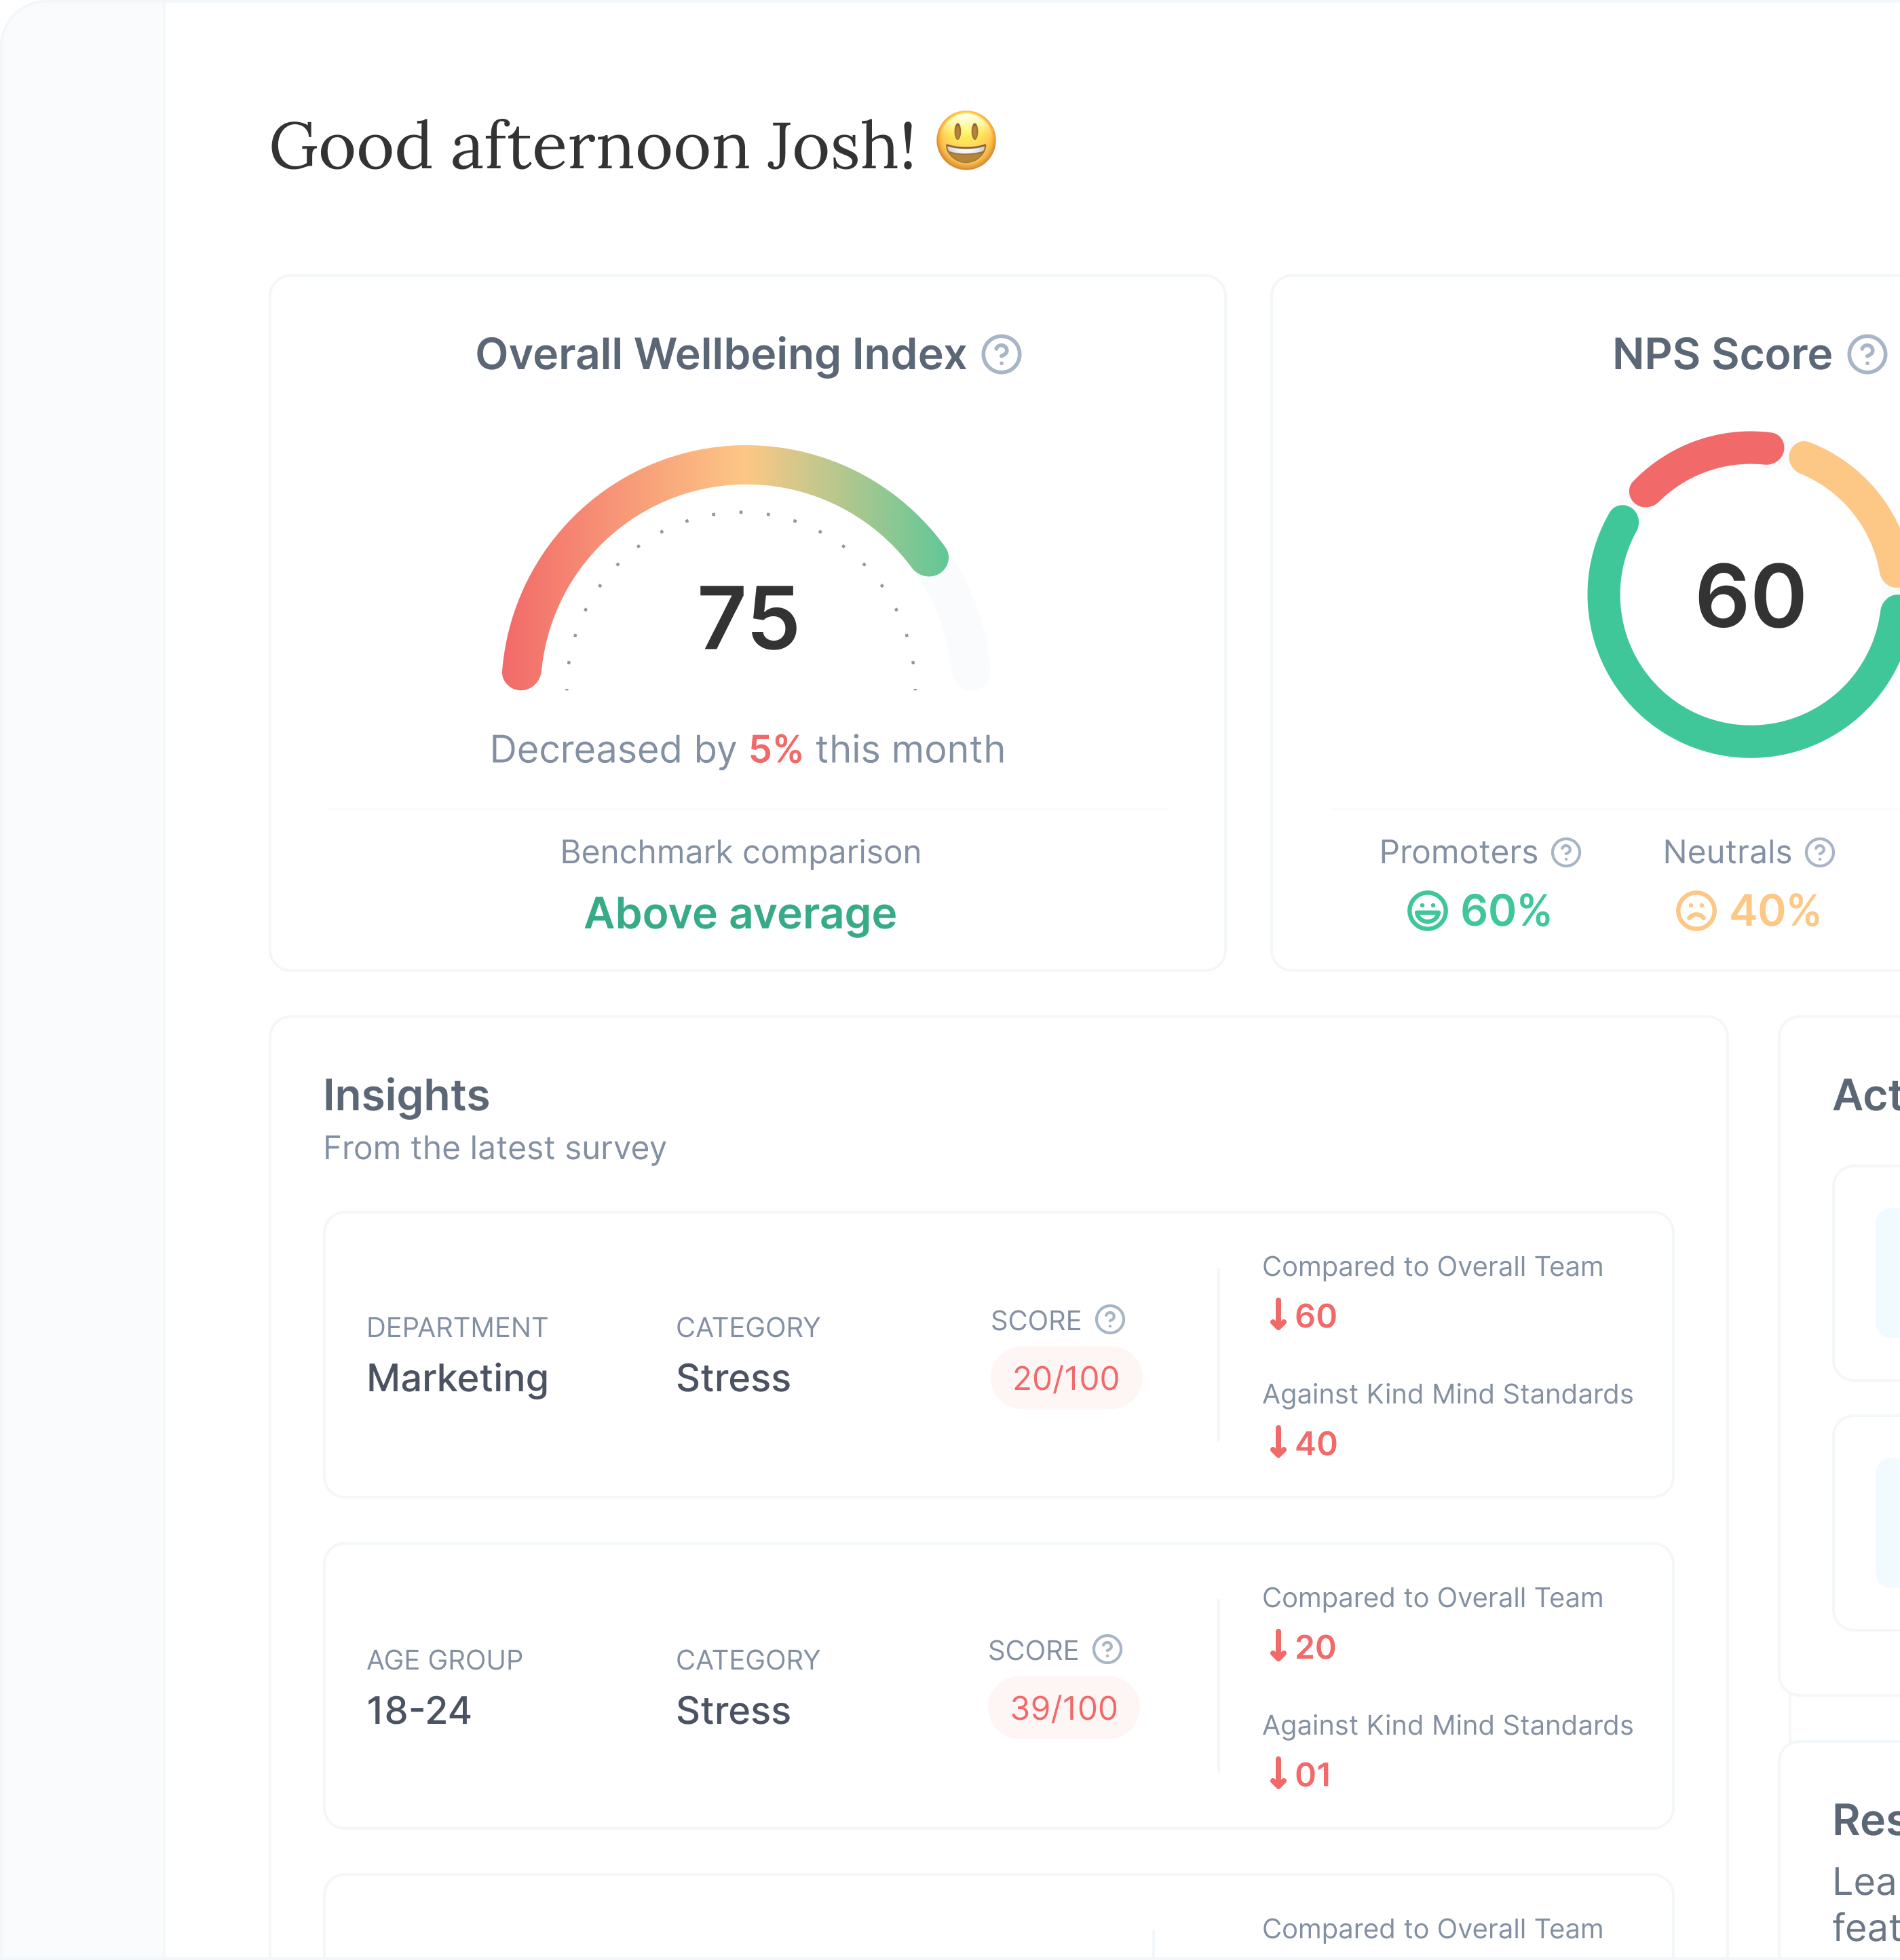Viewport: 1900px width, 1960px height.
Task: Click 'From the latest survey' subtitle
Action: point(495,1149)
